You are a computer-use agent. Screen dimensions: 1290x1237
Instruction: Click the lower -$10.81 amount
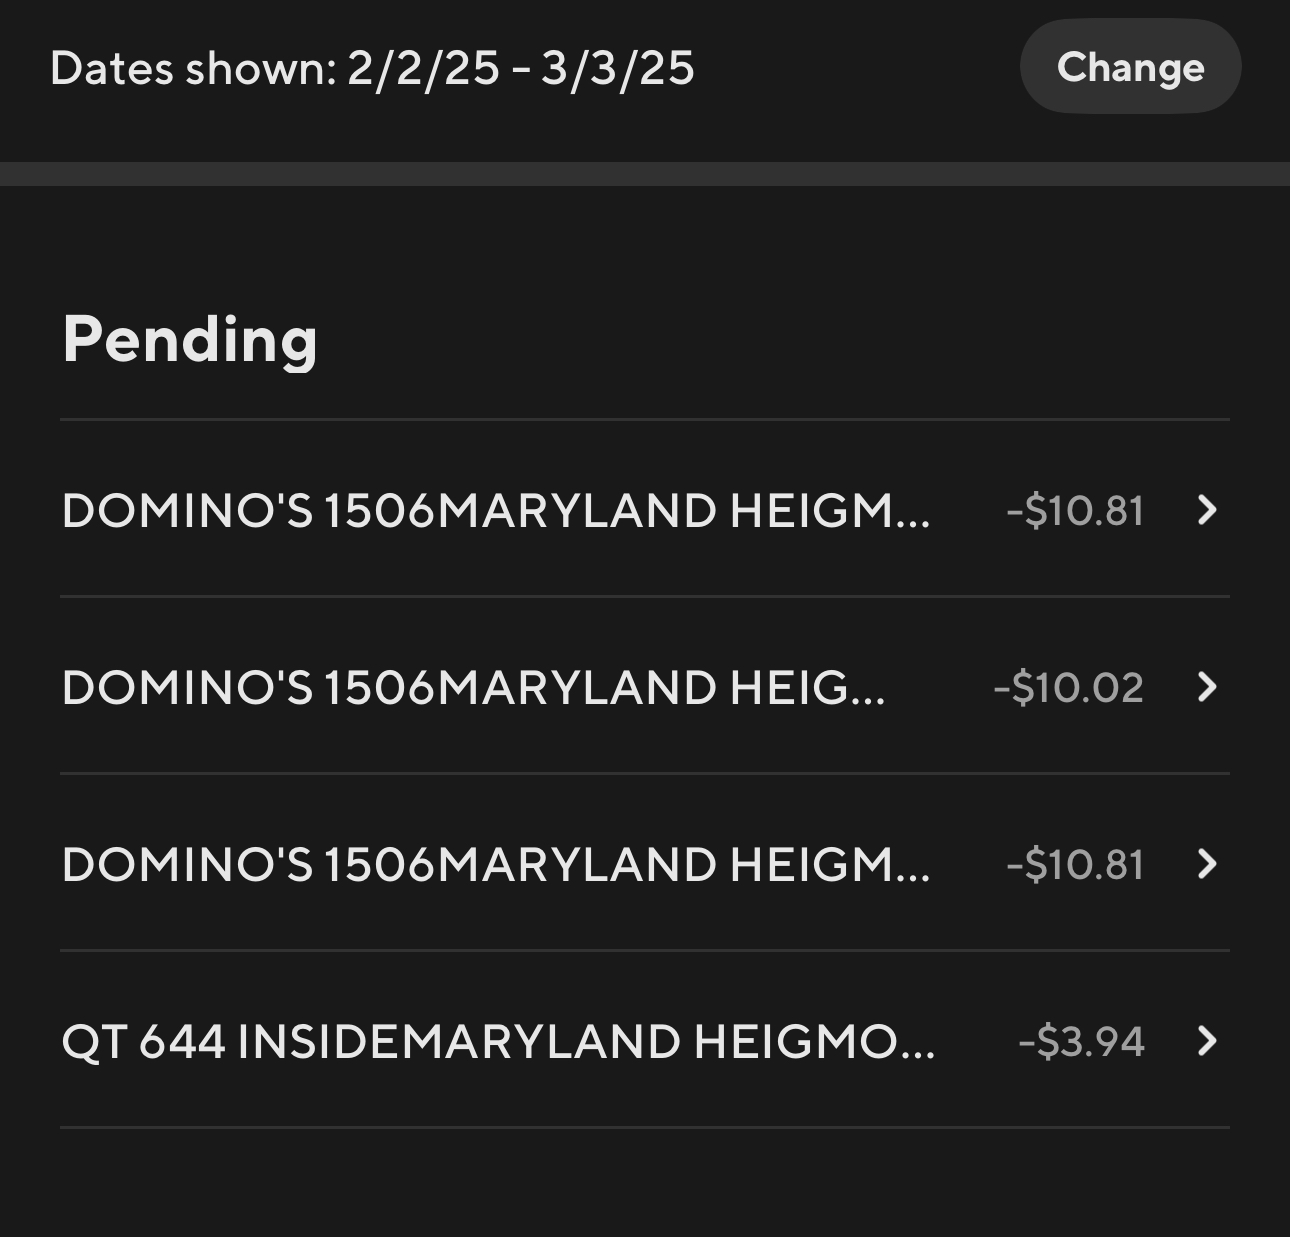(1075, 864)
